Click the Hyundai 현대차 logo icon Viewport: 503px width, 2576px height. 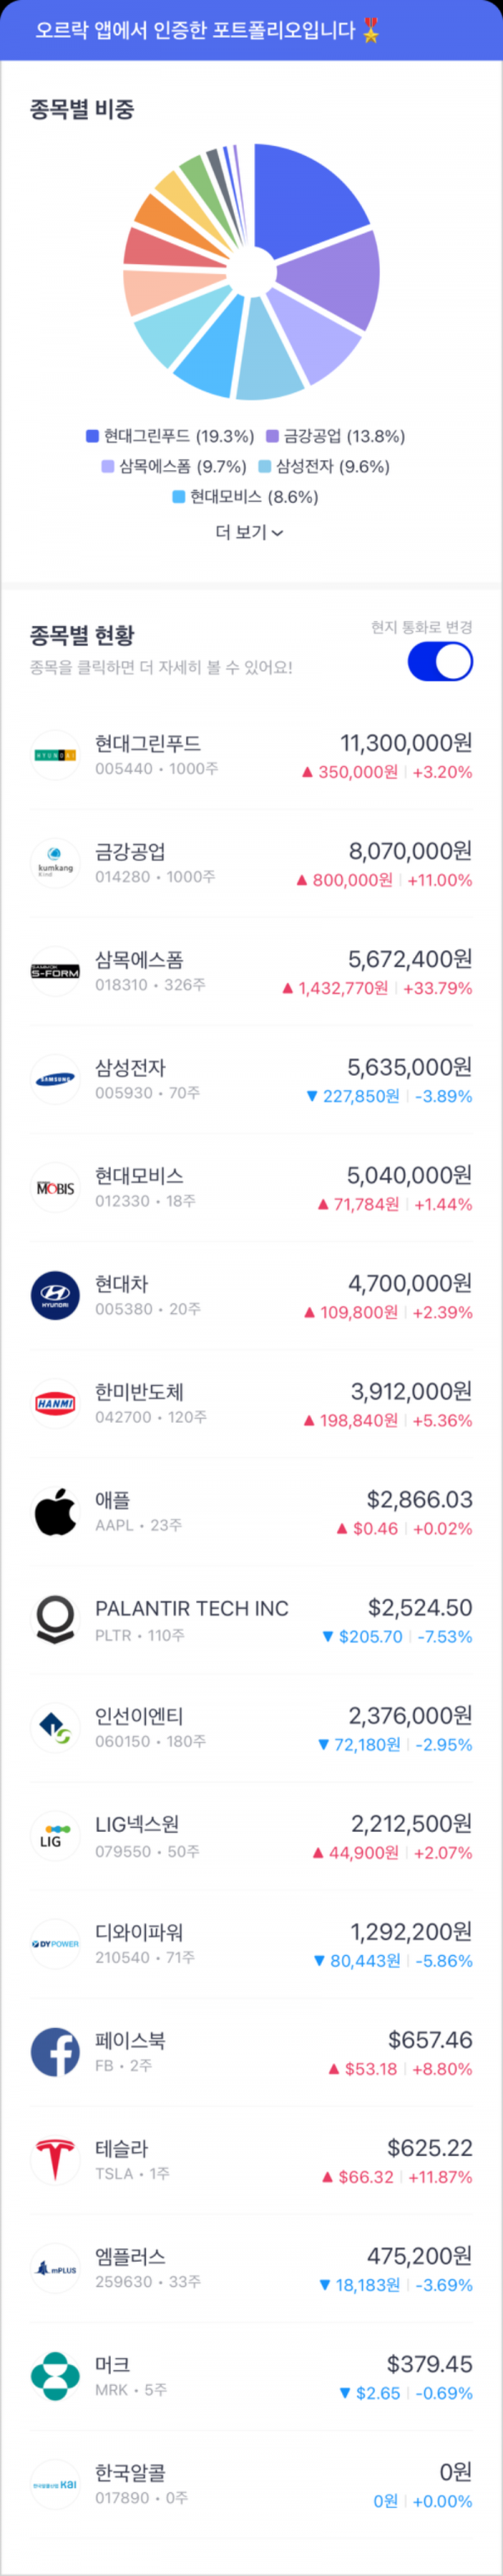click(x=55, y=1295)
